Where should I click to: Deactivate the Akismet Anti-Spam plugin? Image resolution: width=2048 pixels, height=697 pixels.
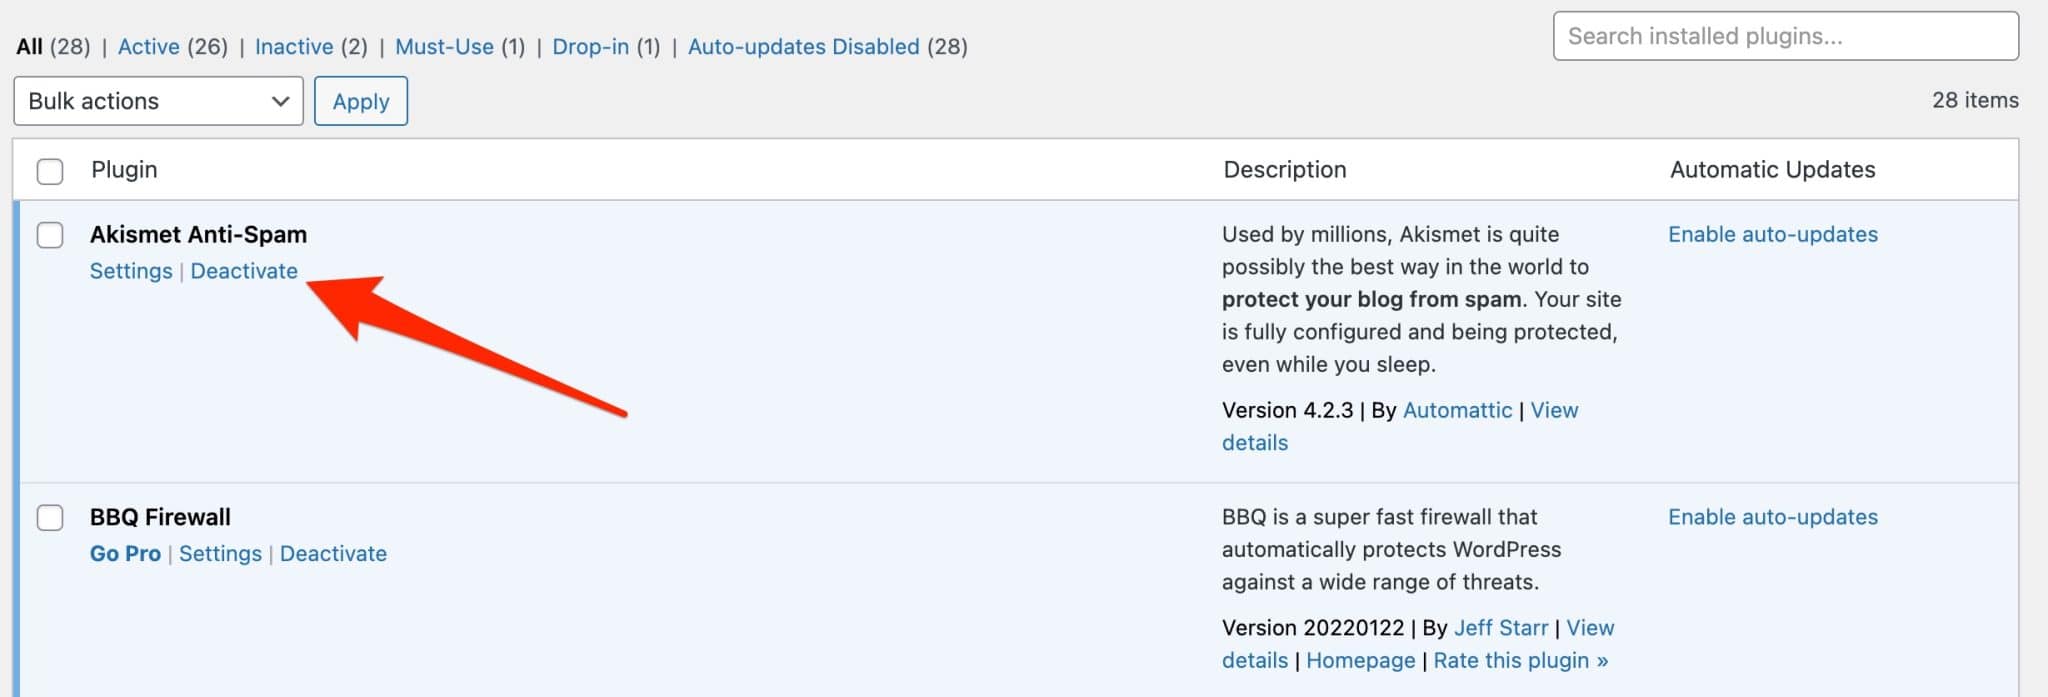(x=244, y=271)
